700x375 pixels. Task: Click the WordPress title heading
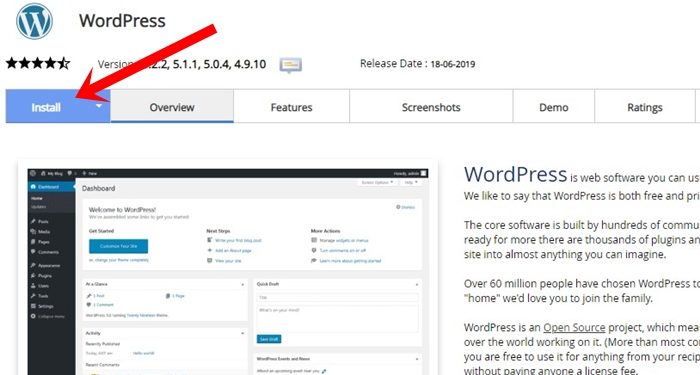click(x=122, y=21)
